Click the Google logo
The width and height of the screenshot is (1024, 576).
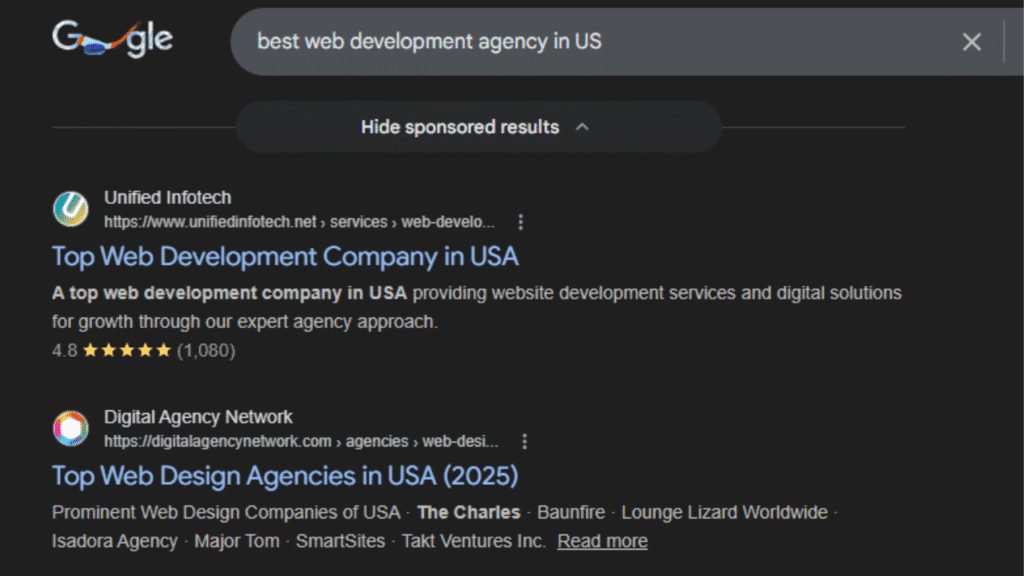coord(112,40)
